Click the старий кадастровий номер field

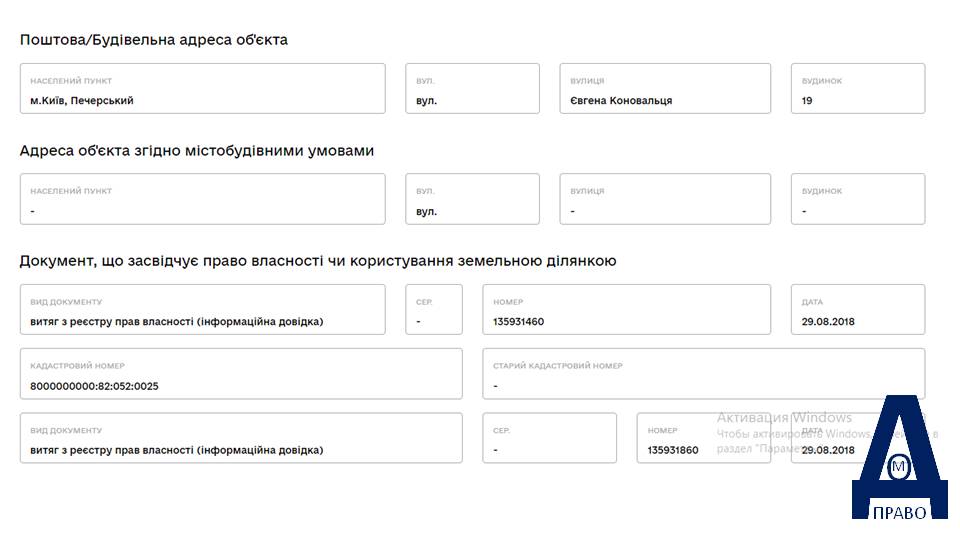tap(704, 374)
